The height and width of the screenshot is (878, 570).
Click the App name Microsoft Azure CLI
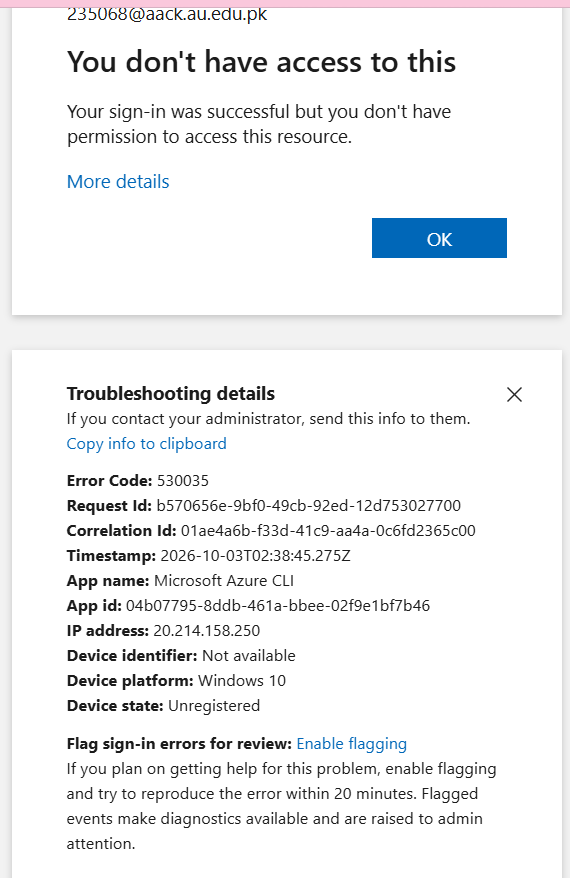[x=224, y=581]
